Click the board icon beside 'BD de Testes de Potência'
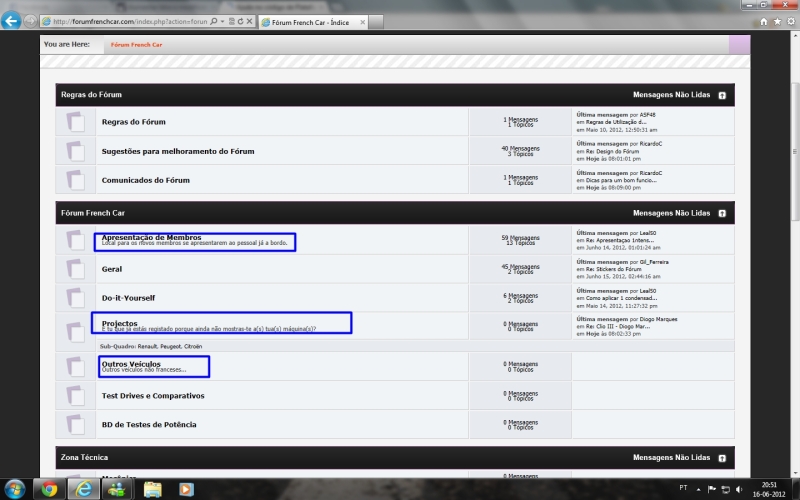This screenshot has width=800, height=500. [x=76, y=424]
